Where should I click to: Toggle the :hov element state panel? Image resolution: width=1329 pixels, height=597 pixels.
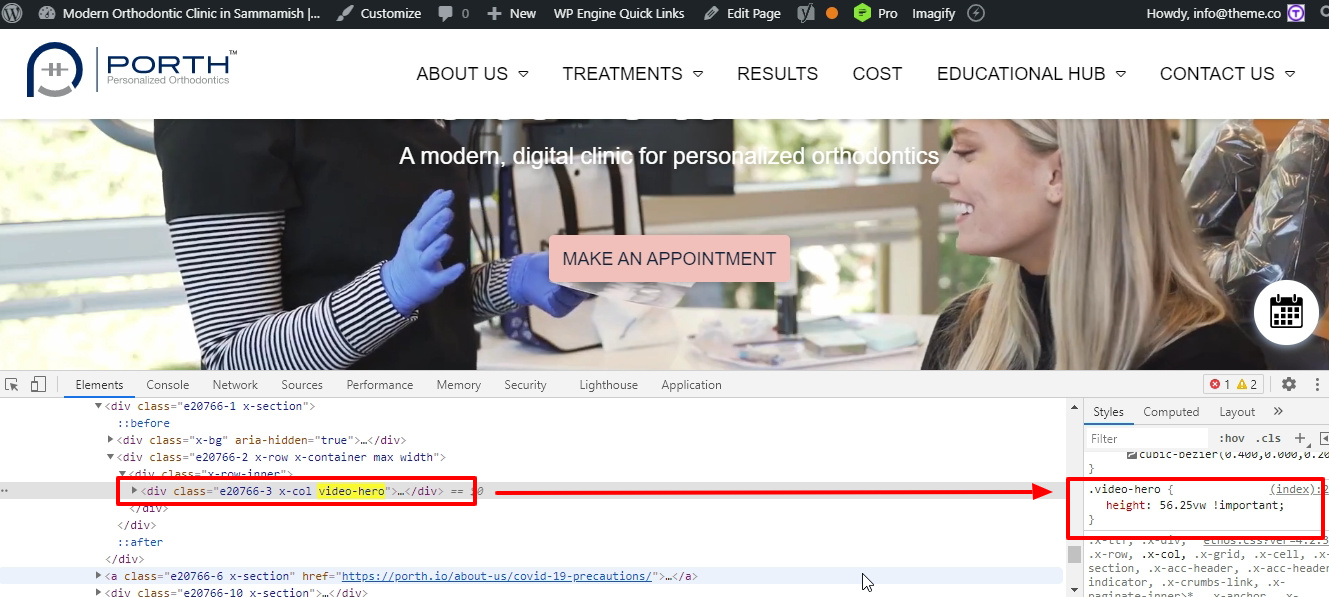click(1232, 438)
